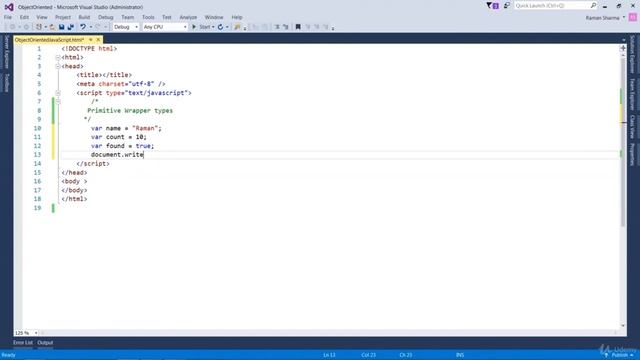Click the clear bookmarks icon

[326, 27]
